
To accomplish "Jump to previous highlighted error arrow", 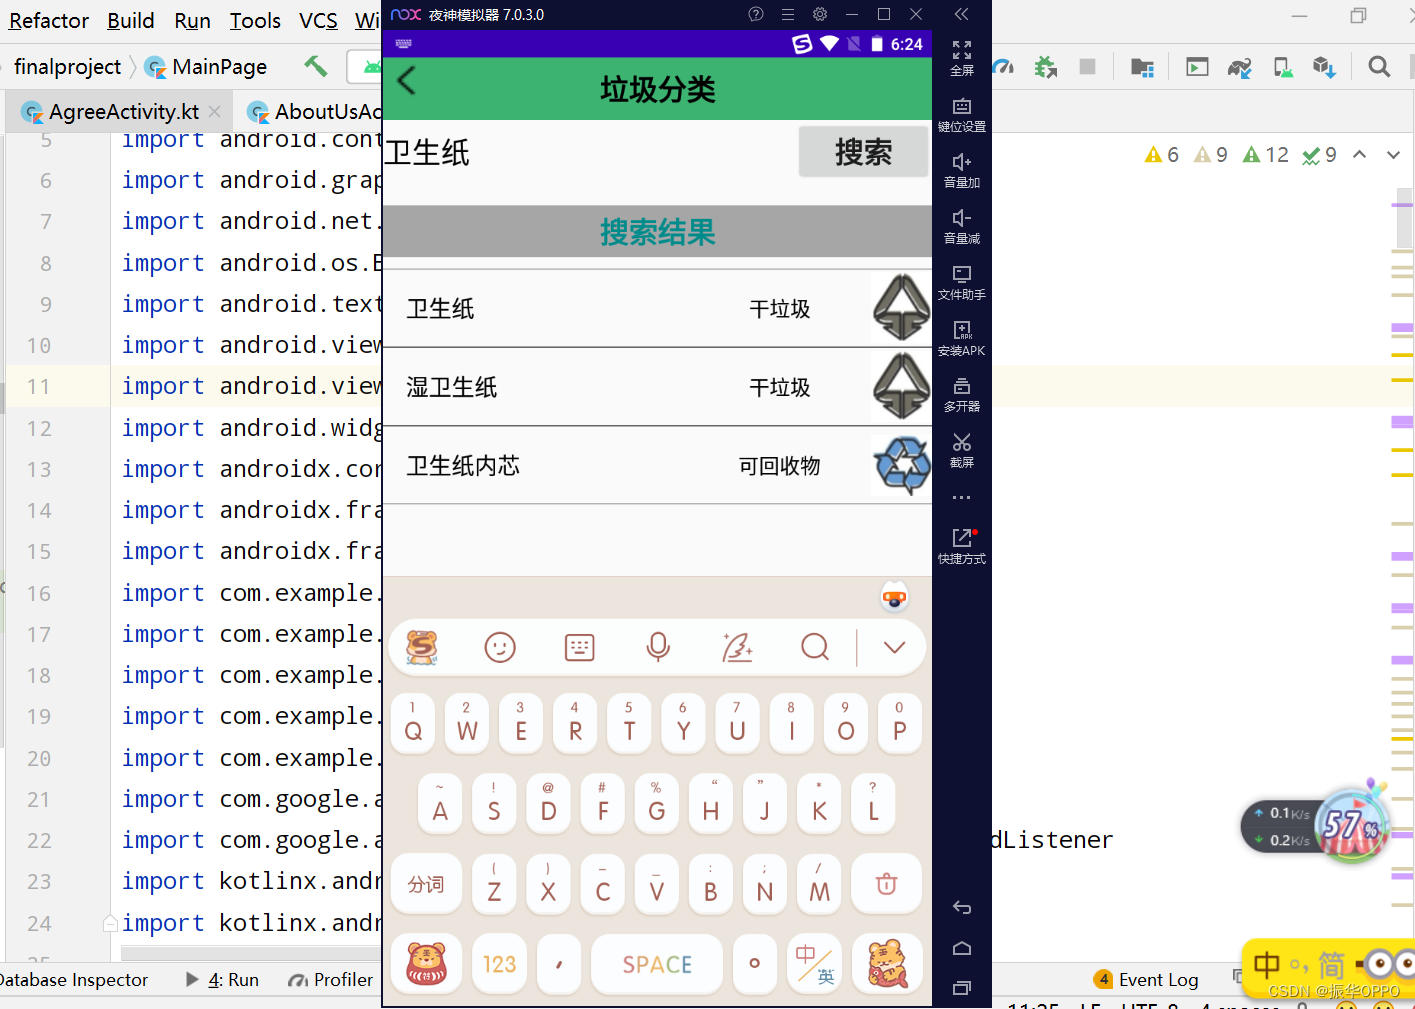I will (x=1360, y=154).
